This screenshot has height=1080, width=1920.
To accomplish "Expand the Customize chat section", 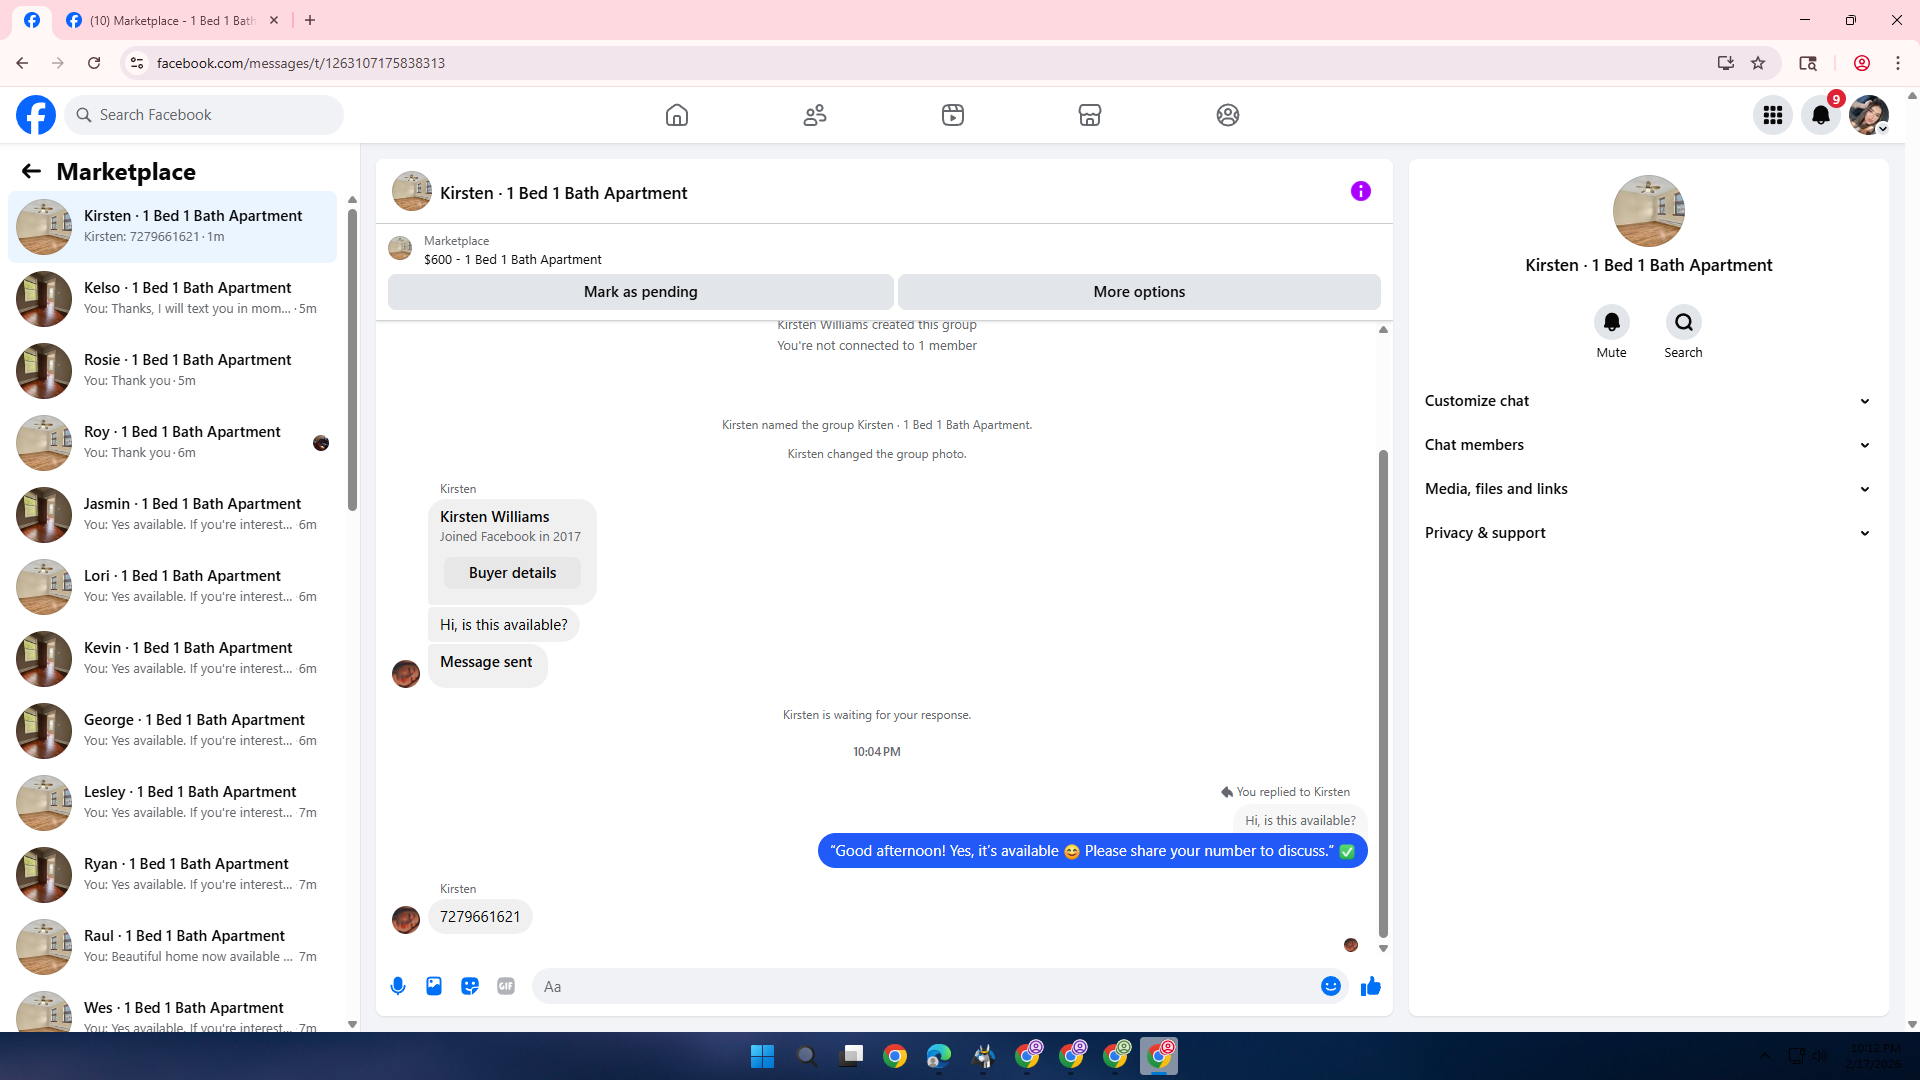I will (x=1647, y=401).
